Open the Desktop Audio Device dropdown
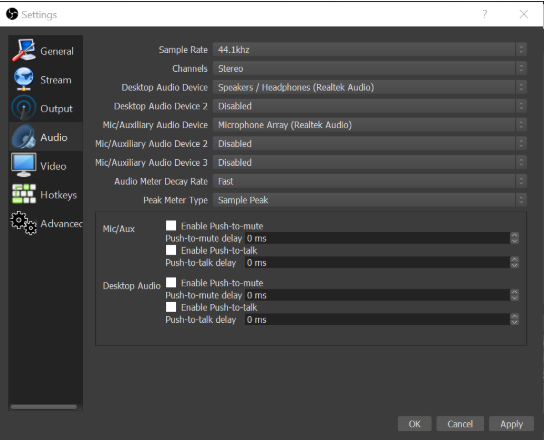The height and width of the screenshot is (440, 544). [370, 87]
